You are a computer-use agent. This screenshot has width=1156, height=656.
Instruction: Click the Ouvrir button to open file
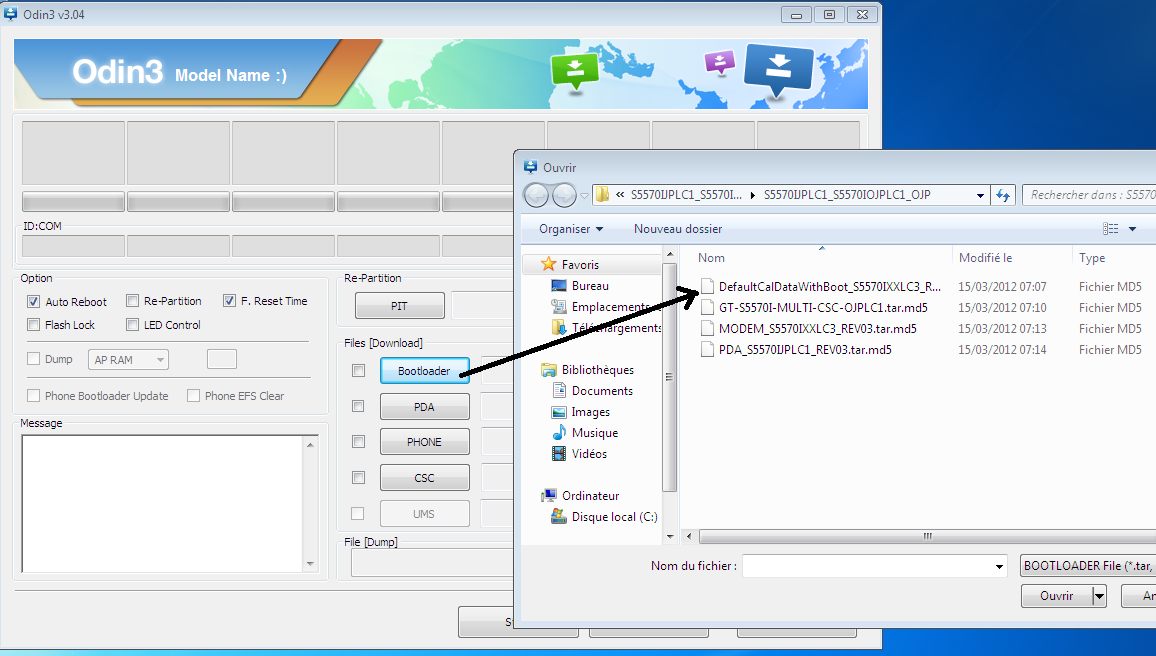click(x=1056, y=596)
